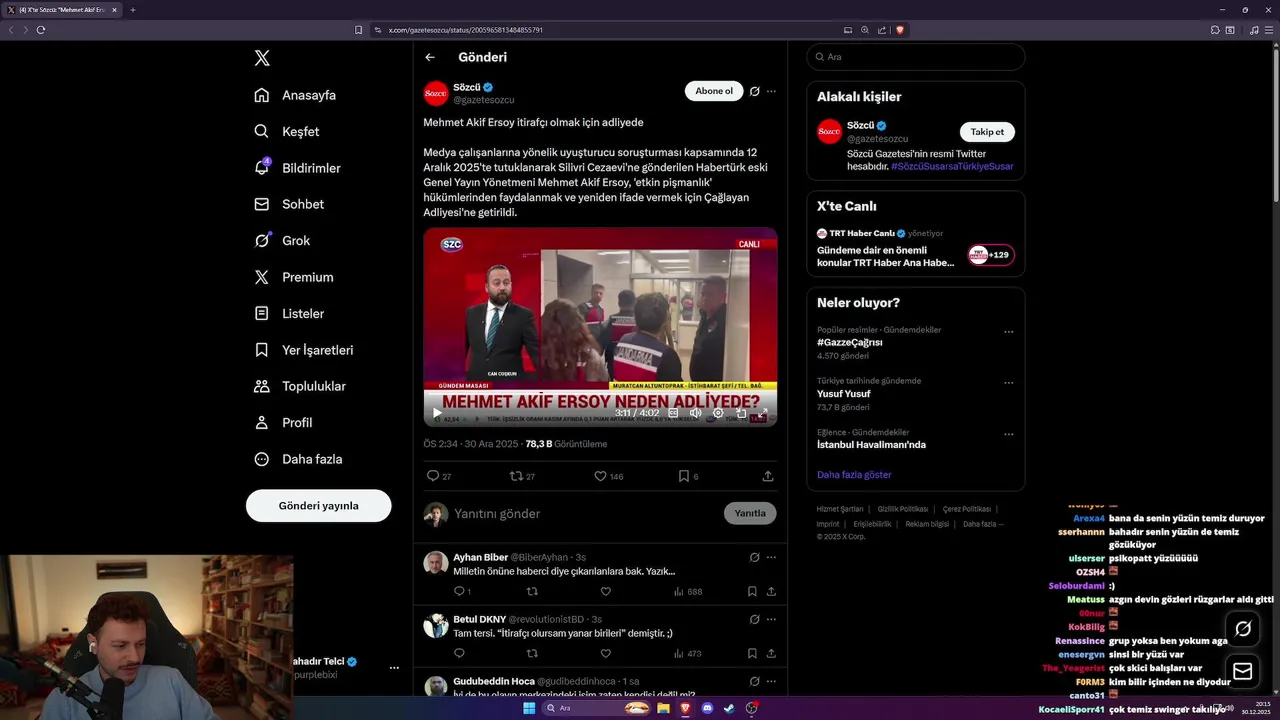1280x720 pixels.
Task: Open more options on Sözcü post
Action: point(771,91)
